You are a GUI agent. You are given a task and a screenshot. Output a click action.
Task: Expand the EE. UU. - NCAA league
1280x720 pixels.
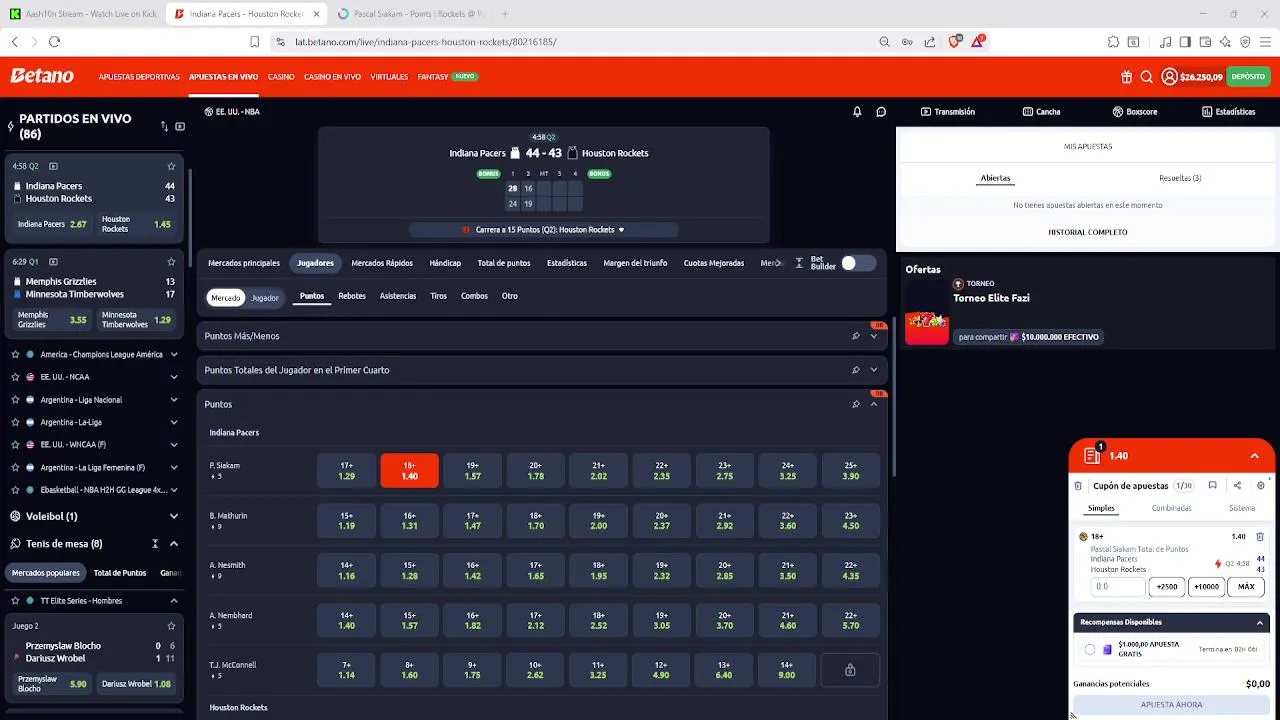pos(174,377)
